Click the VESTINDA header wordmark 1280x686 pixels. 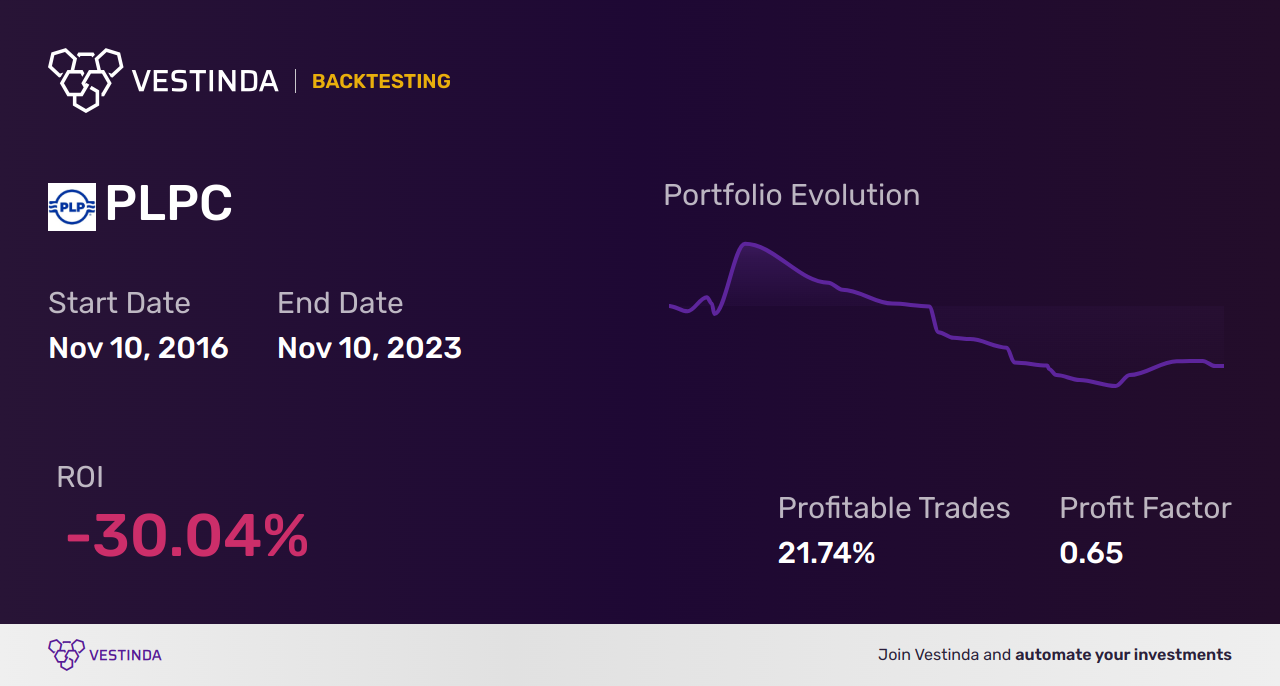(205, 81)
